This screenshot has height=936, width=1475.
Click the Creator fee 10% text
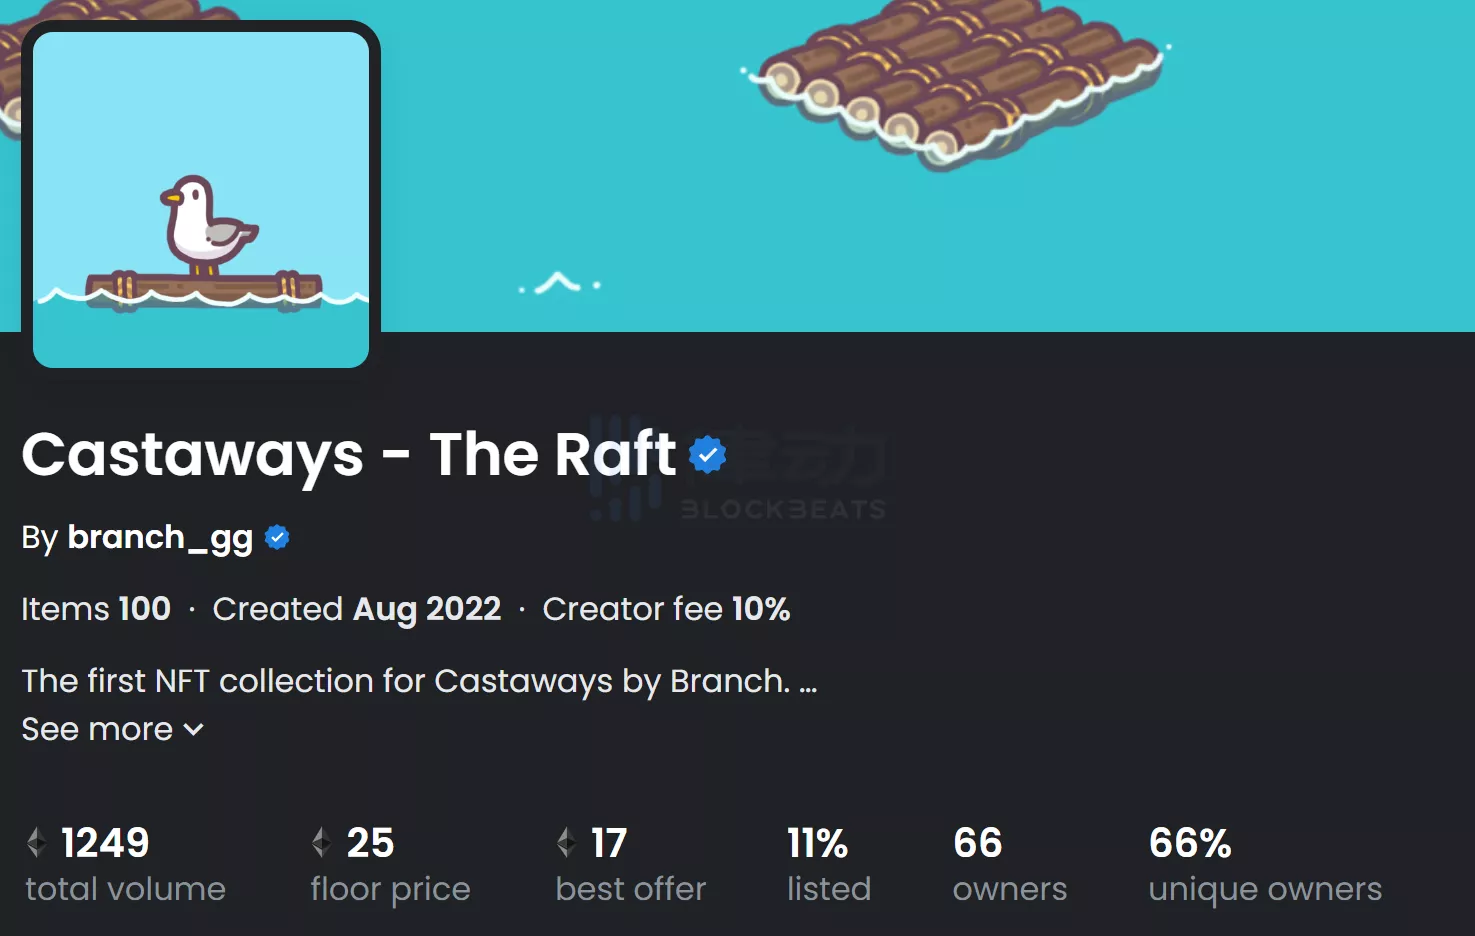[666, 609]
